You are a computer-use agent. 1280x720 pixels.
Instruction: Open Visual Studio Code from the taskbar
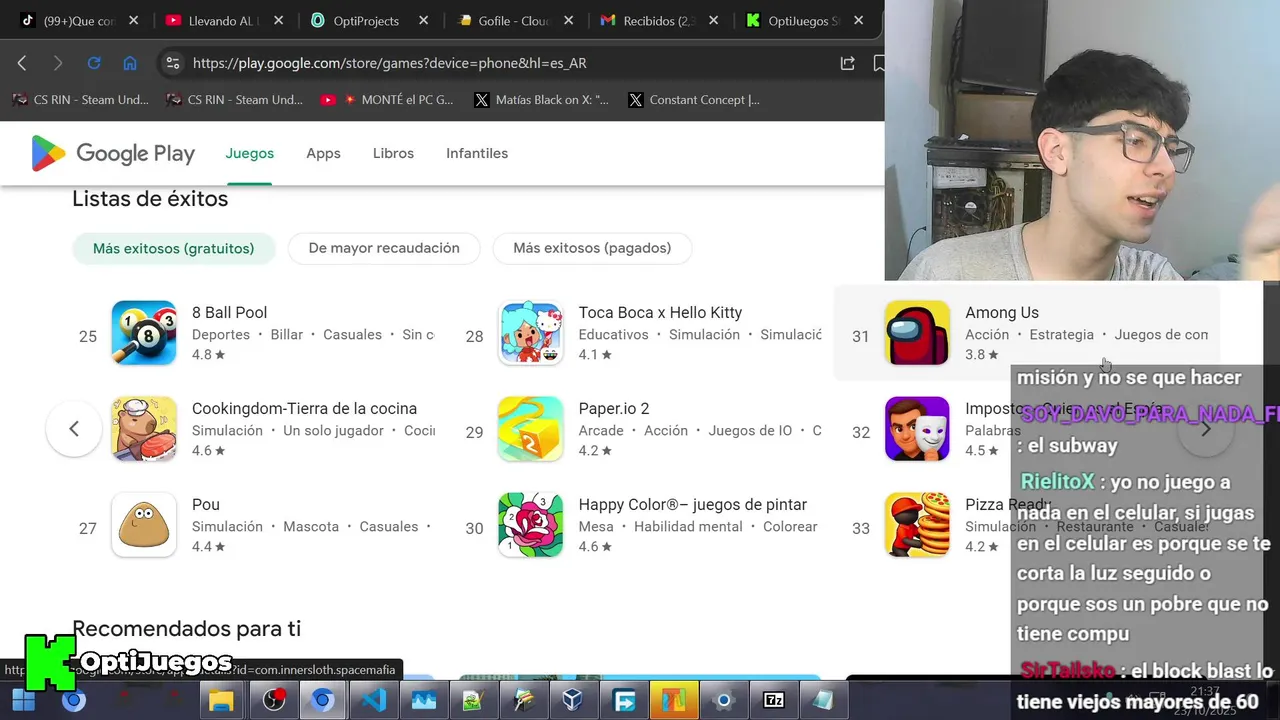(x=374, y=701)
